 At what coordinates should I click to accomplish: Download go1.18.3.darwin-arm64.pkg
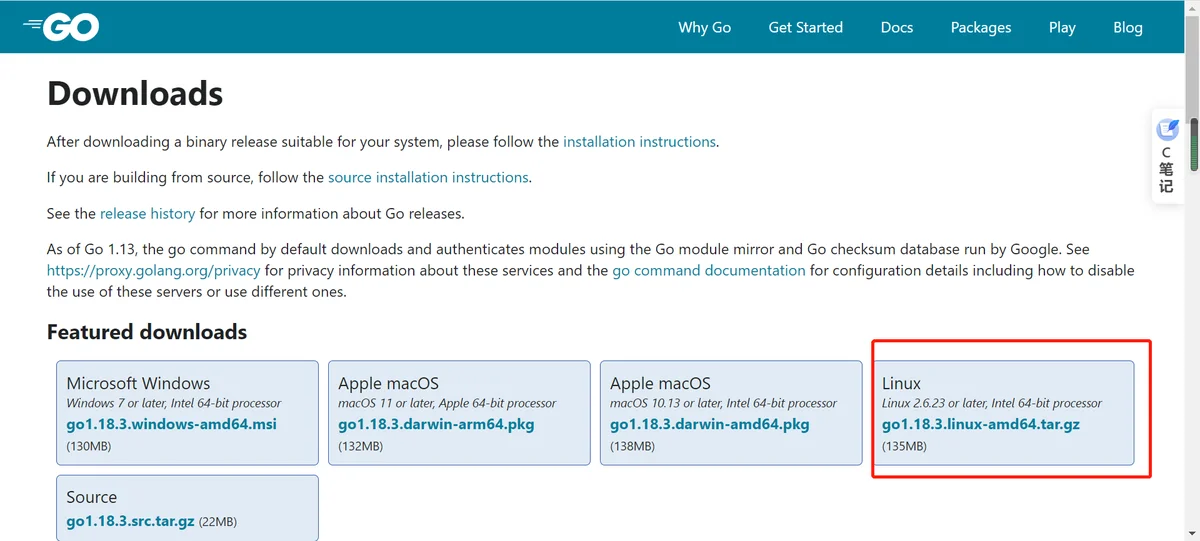click(x=436, y=424)
